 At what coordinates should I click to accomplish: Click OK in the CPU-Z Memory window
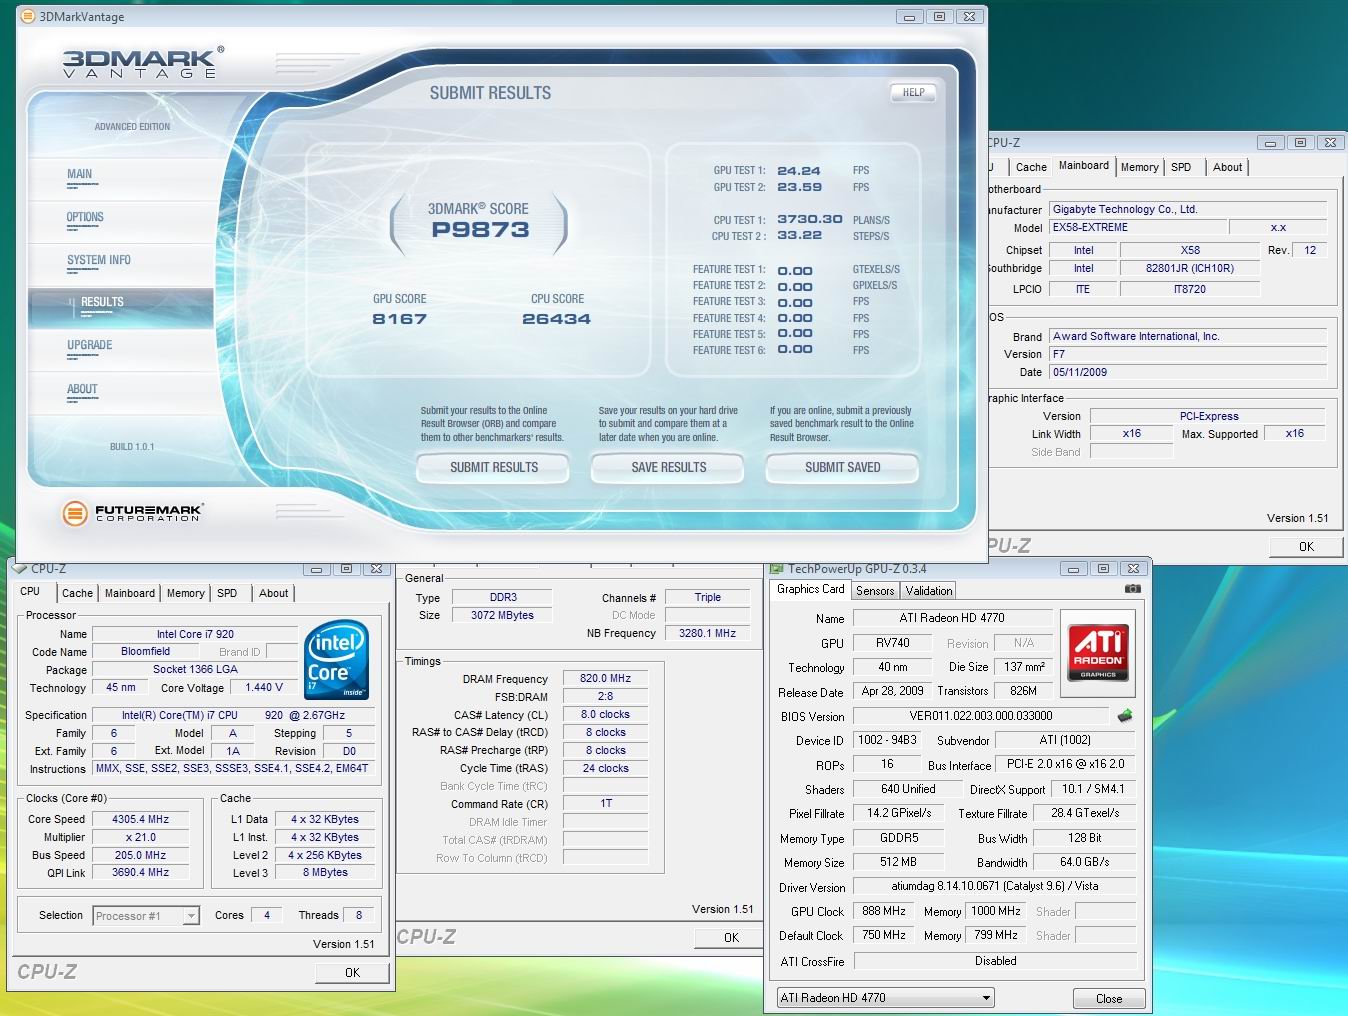click(731, 937)
